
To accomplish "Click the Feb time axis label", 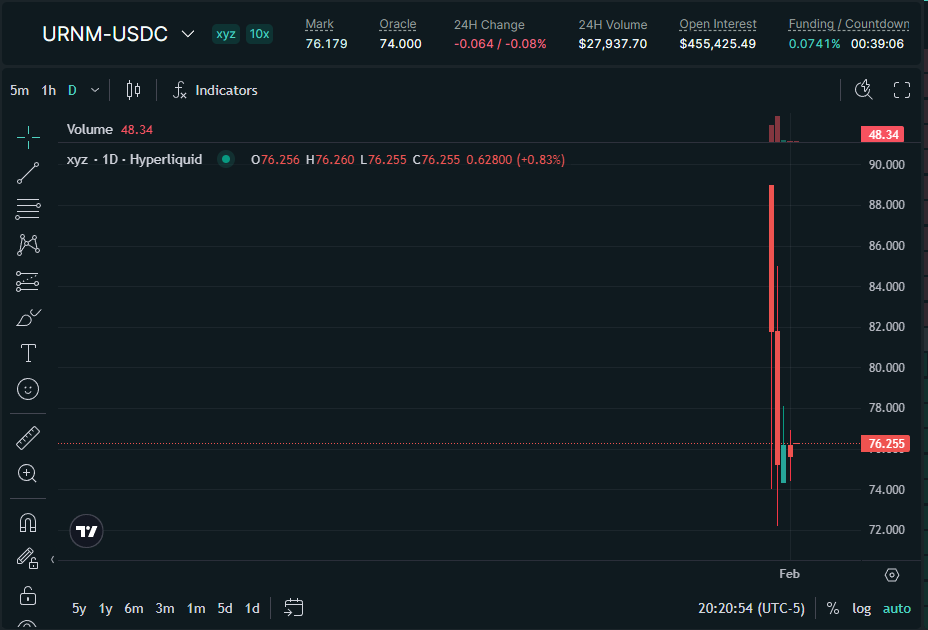I will point(790,574).
